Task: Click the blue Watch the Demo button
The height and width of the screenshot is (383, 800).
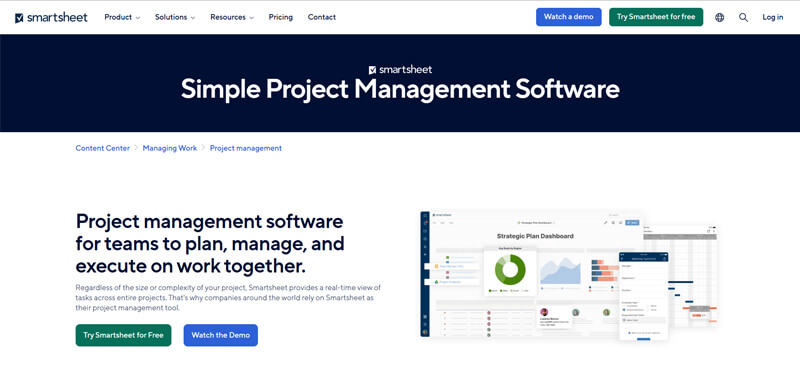Action: click(x=221, y=335)
